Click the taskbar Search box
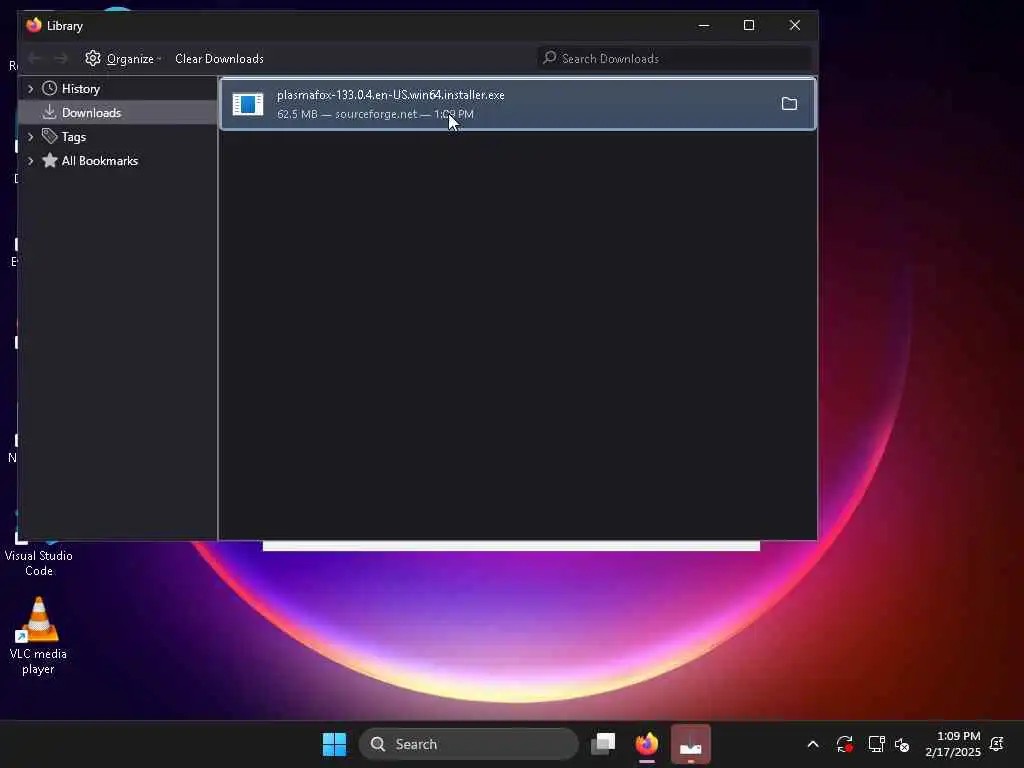This screenshot has height=768, width=1024. (x=468, y=744)
